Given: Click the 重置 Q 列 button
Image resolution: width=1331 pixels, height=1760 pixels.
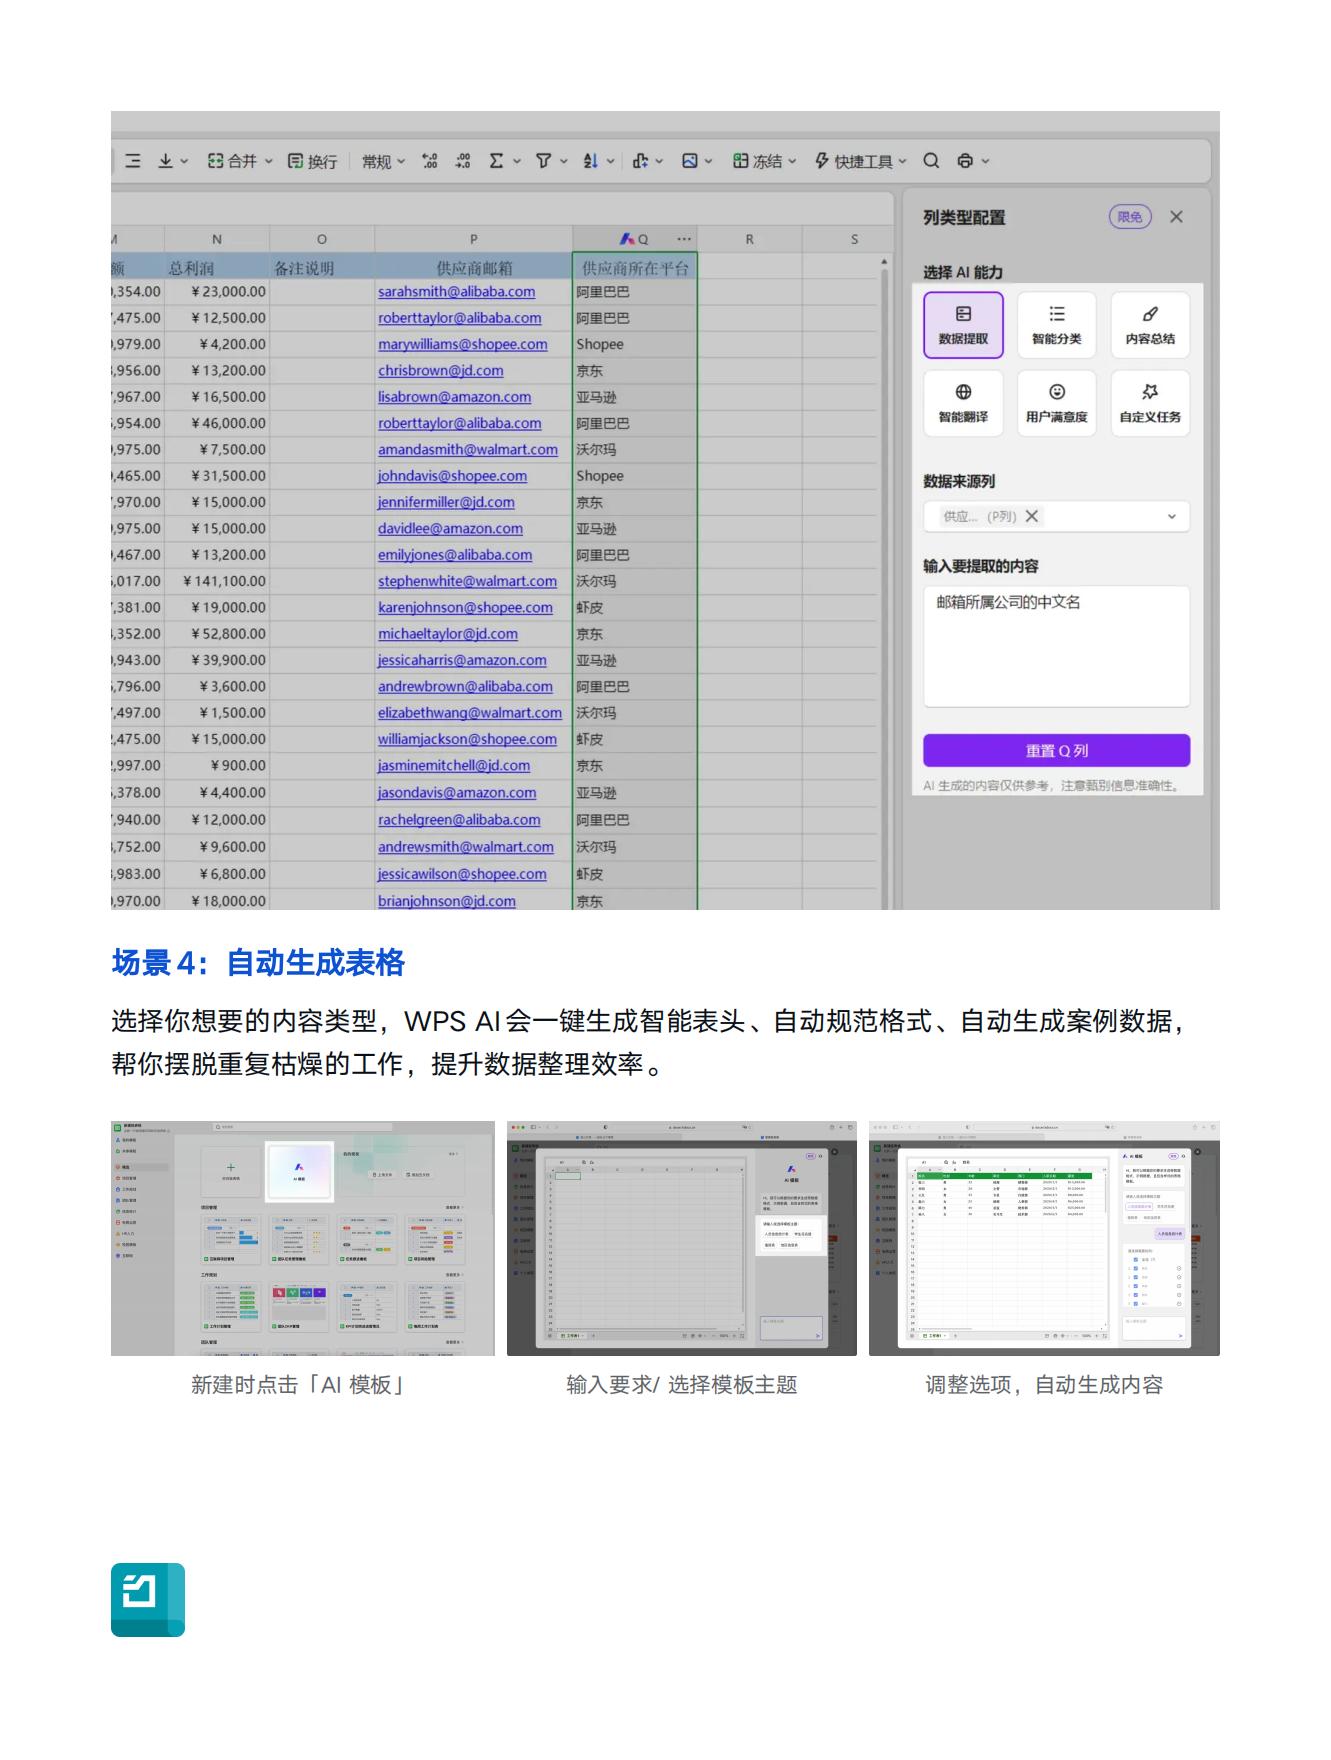Looking at the screenshot, I should click(x=1056, y=751).
